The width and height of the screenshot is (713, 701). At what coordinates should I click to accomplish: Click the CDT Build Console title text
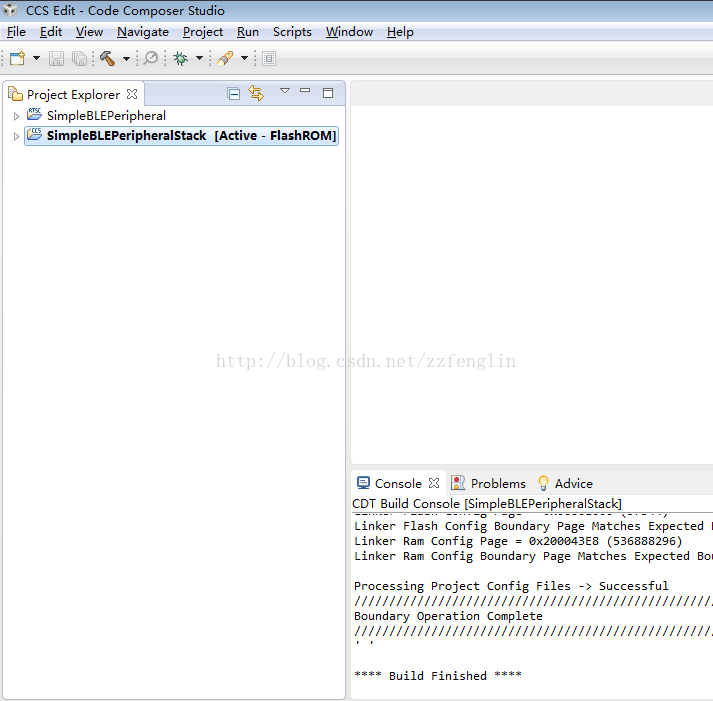(487, 504)
